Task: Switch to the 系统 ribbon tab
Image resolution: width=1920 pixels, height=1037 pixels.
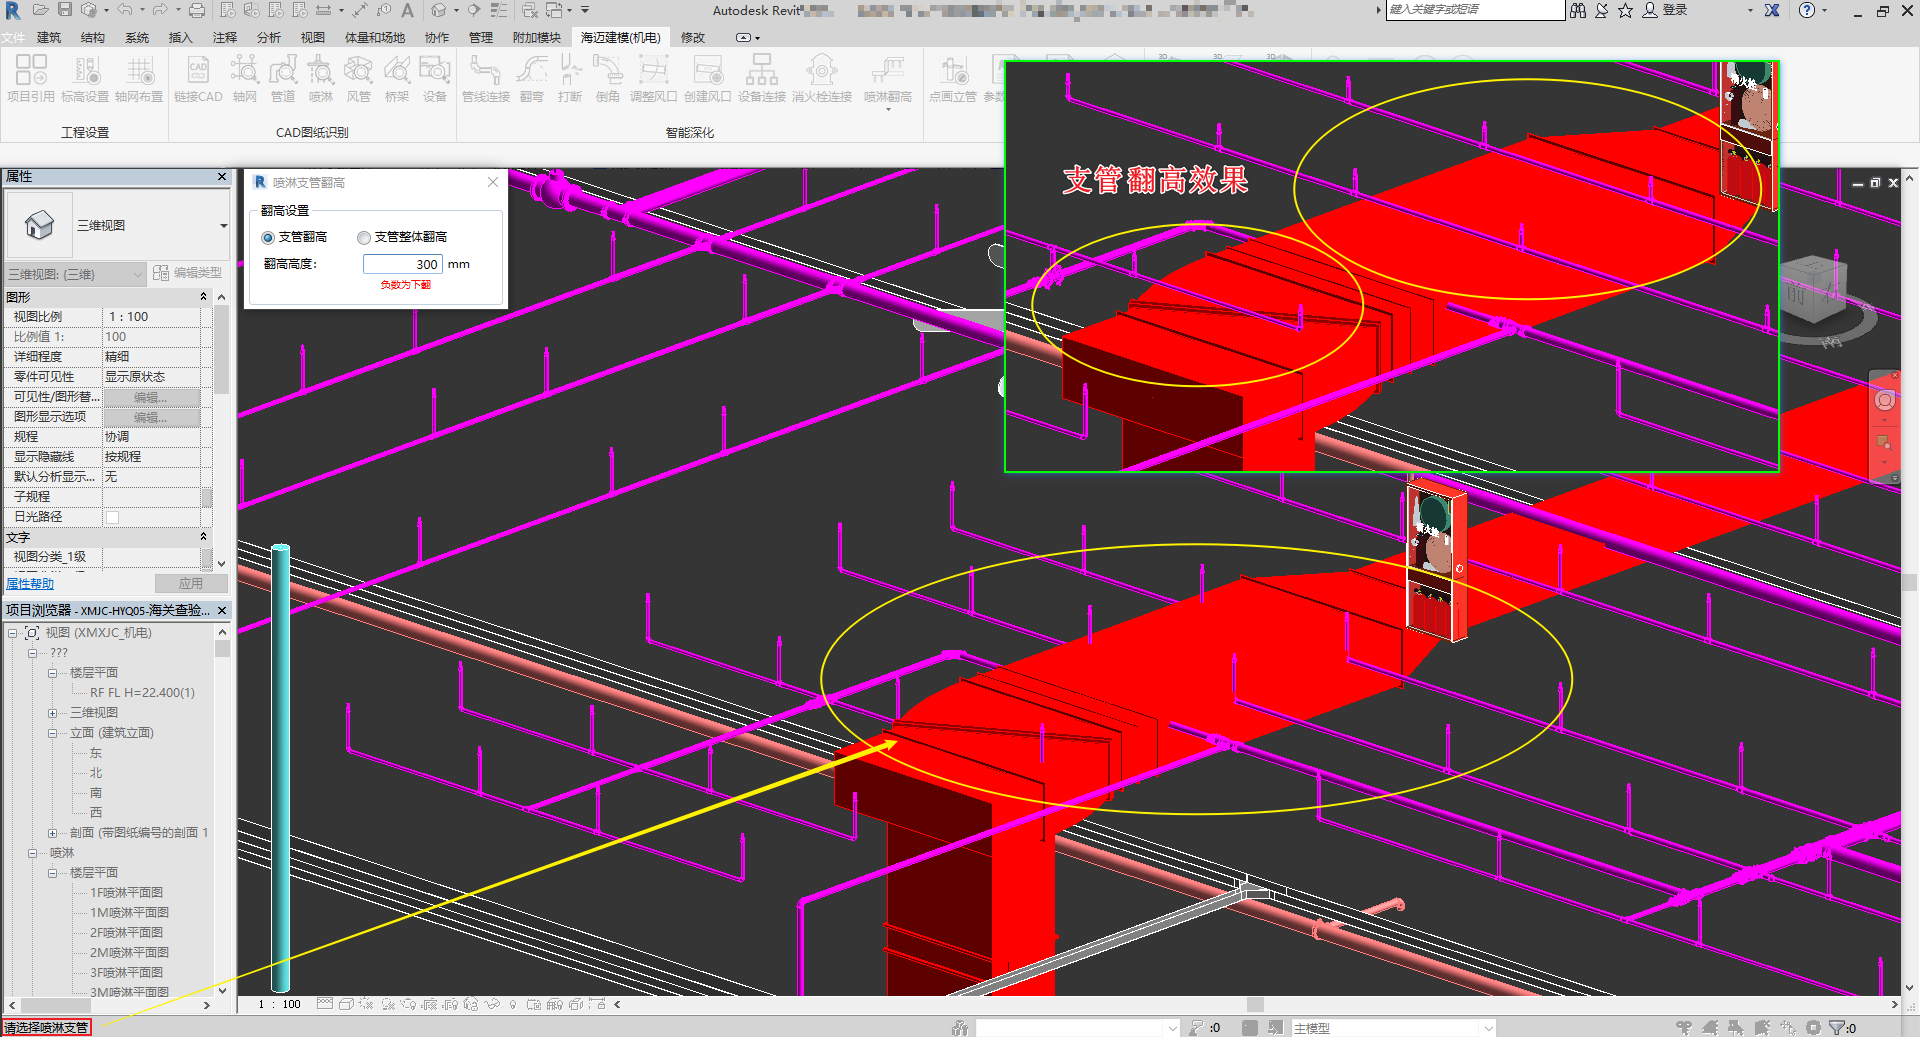Action: tap(137, 37)
